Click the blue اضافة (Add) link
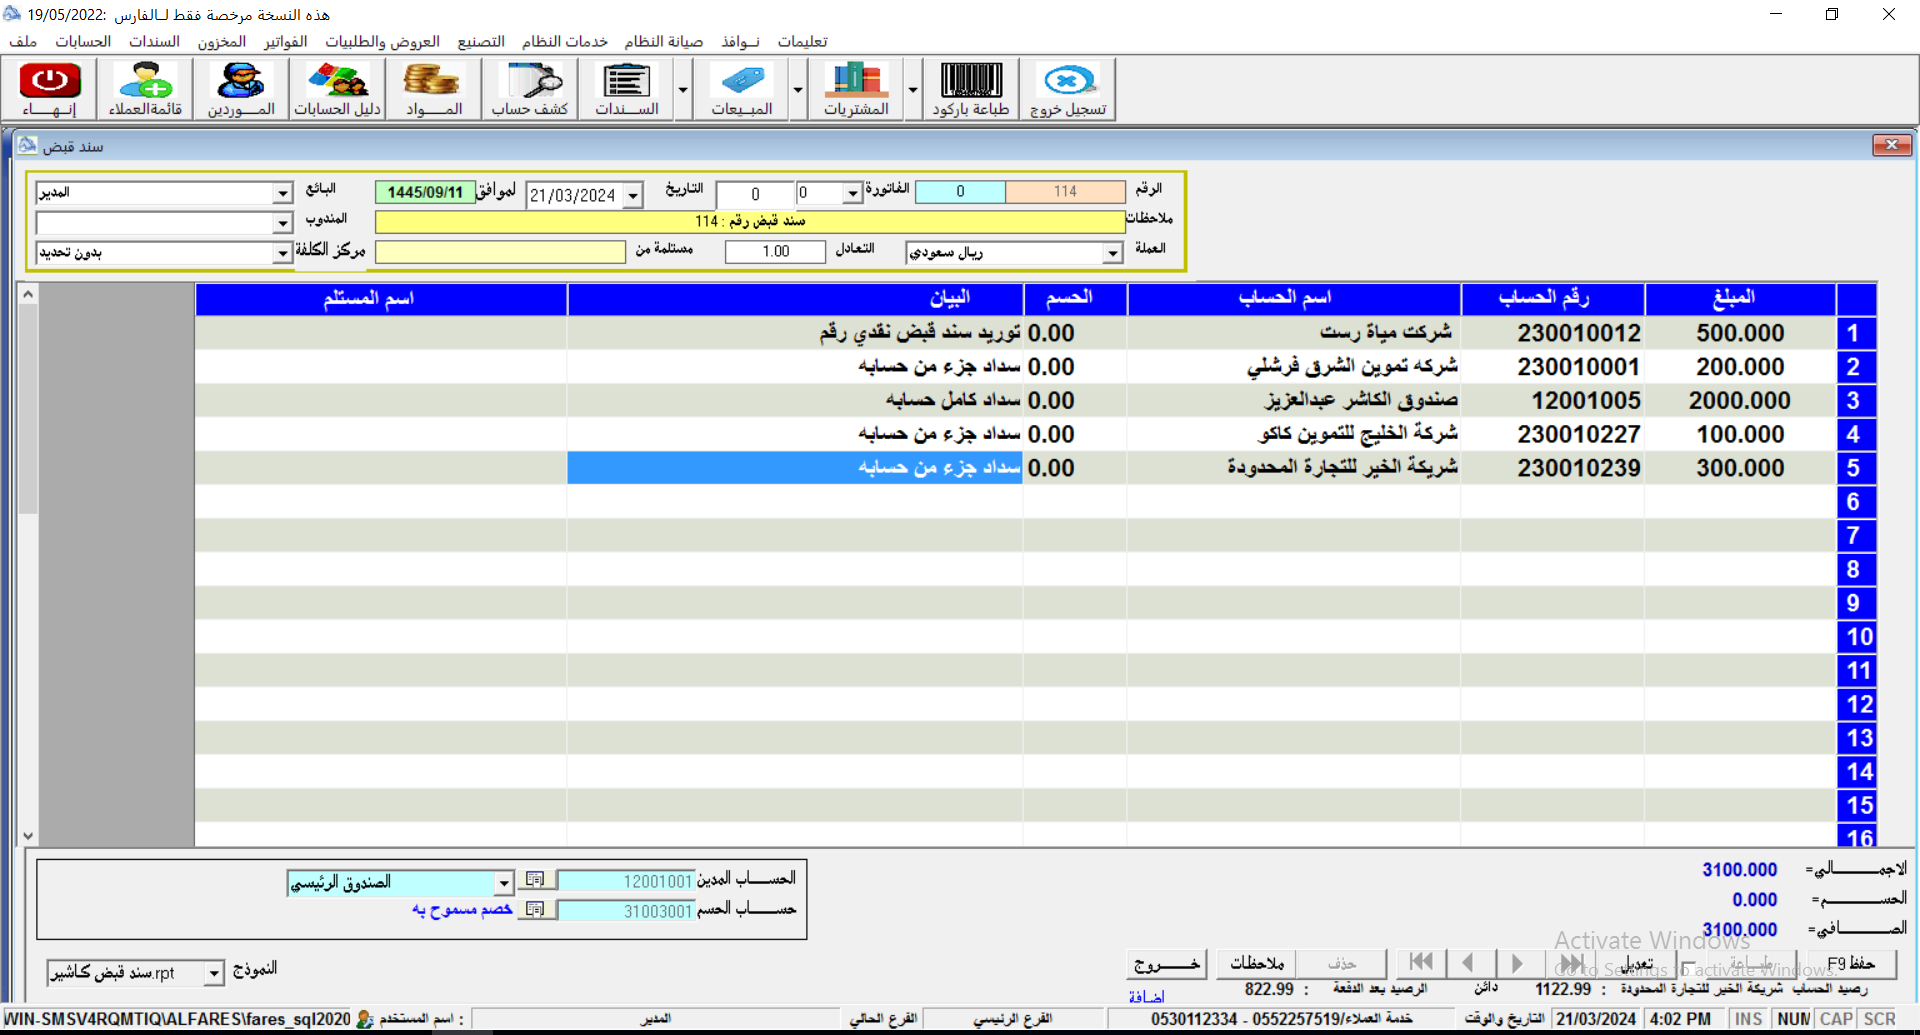The height and width of the screenshot is (1035, 1920). (1147, 997)
